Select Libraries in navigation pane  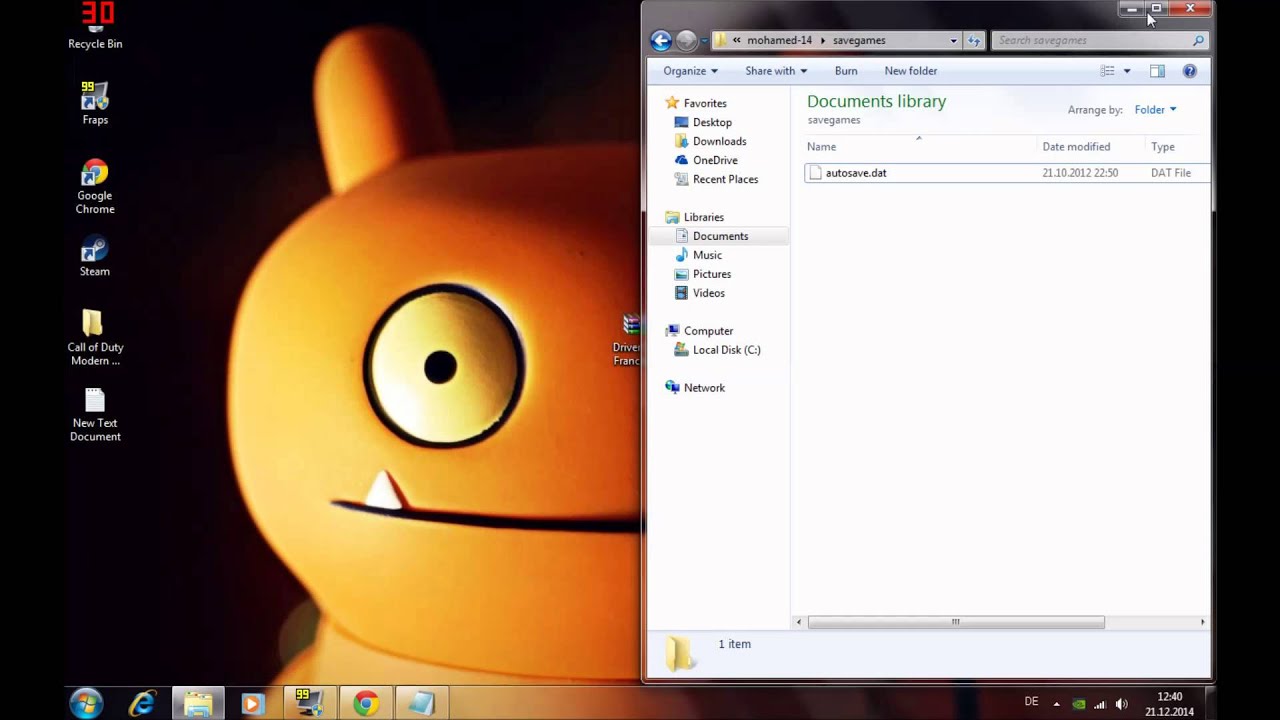tap(703, 217)
